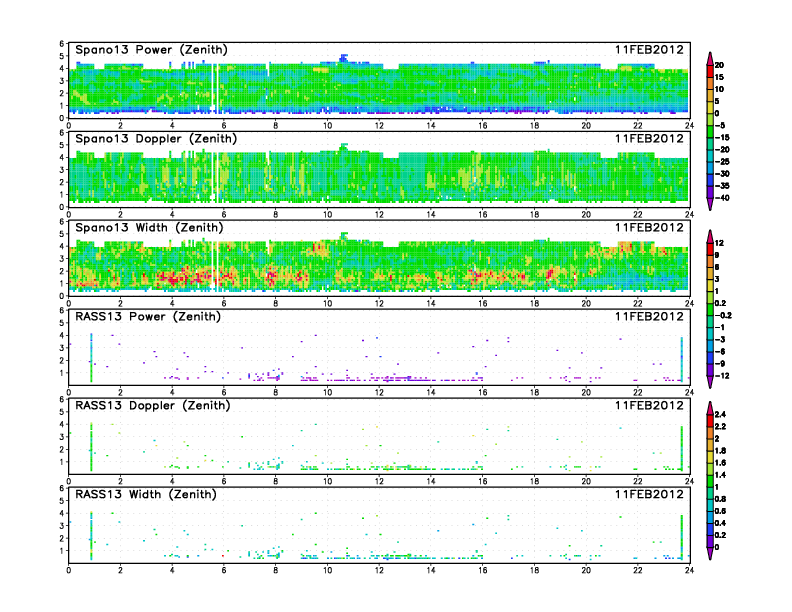Click the pink upper arrowhead of the top colorbar

pyautogui.click(x=710, y=58)
